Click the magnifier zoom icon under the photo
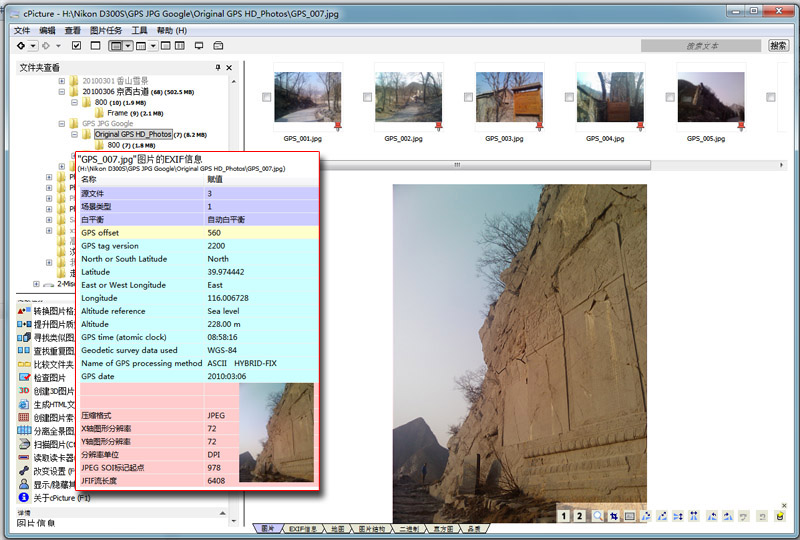This screenshot has height=540, width=800. [x=598, y=516]
